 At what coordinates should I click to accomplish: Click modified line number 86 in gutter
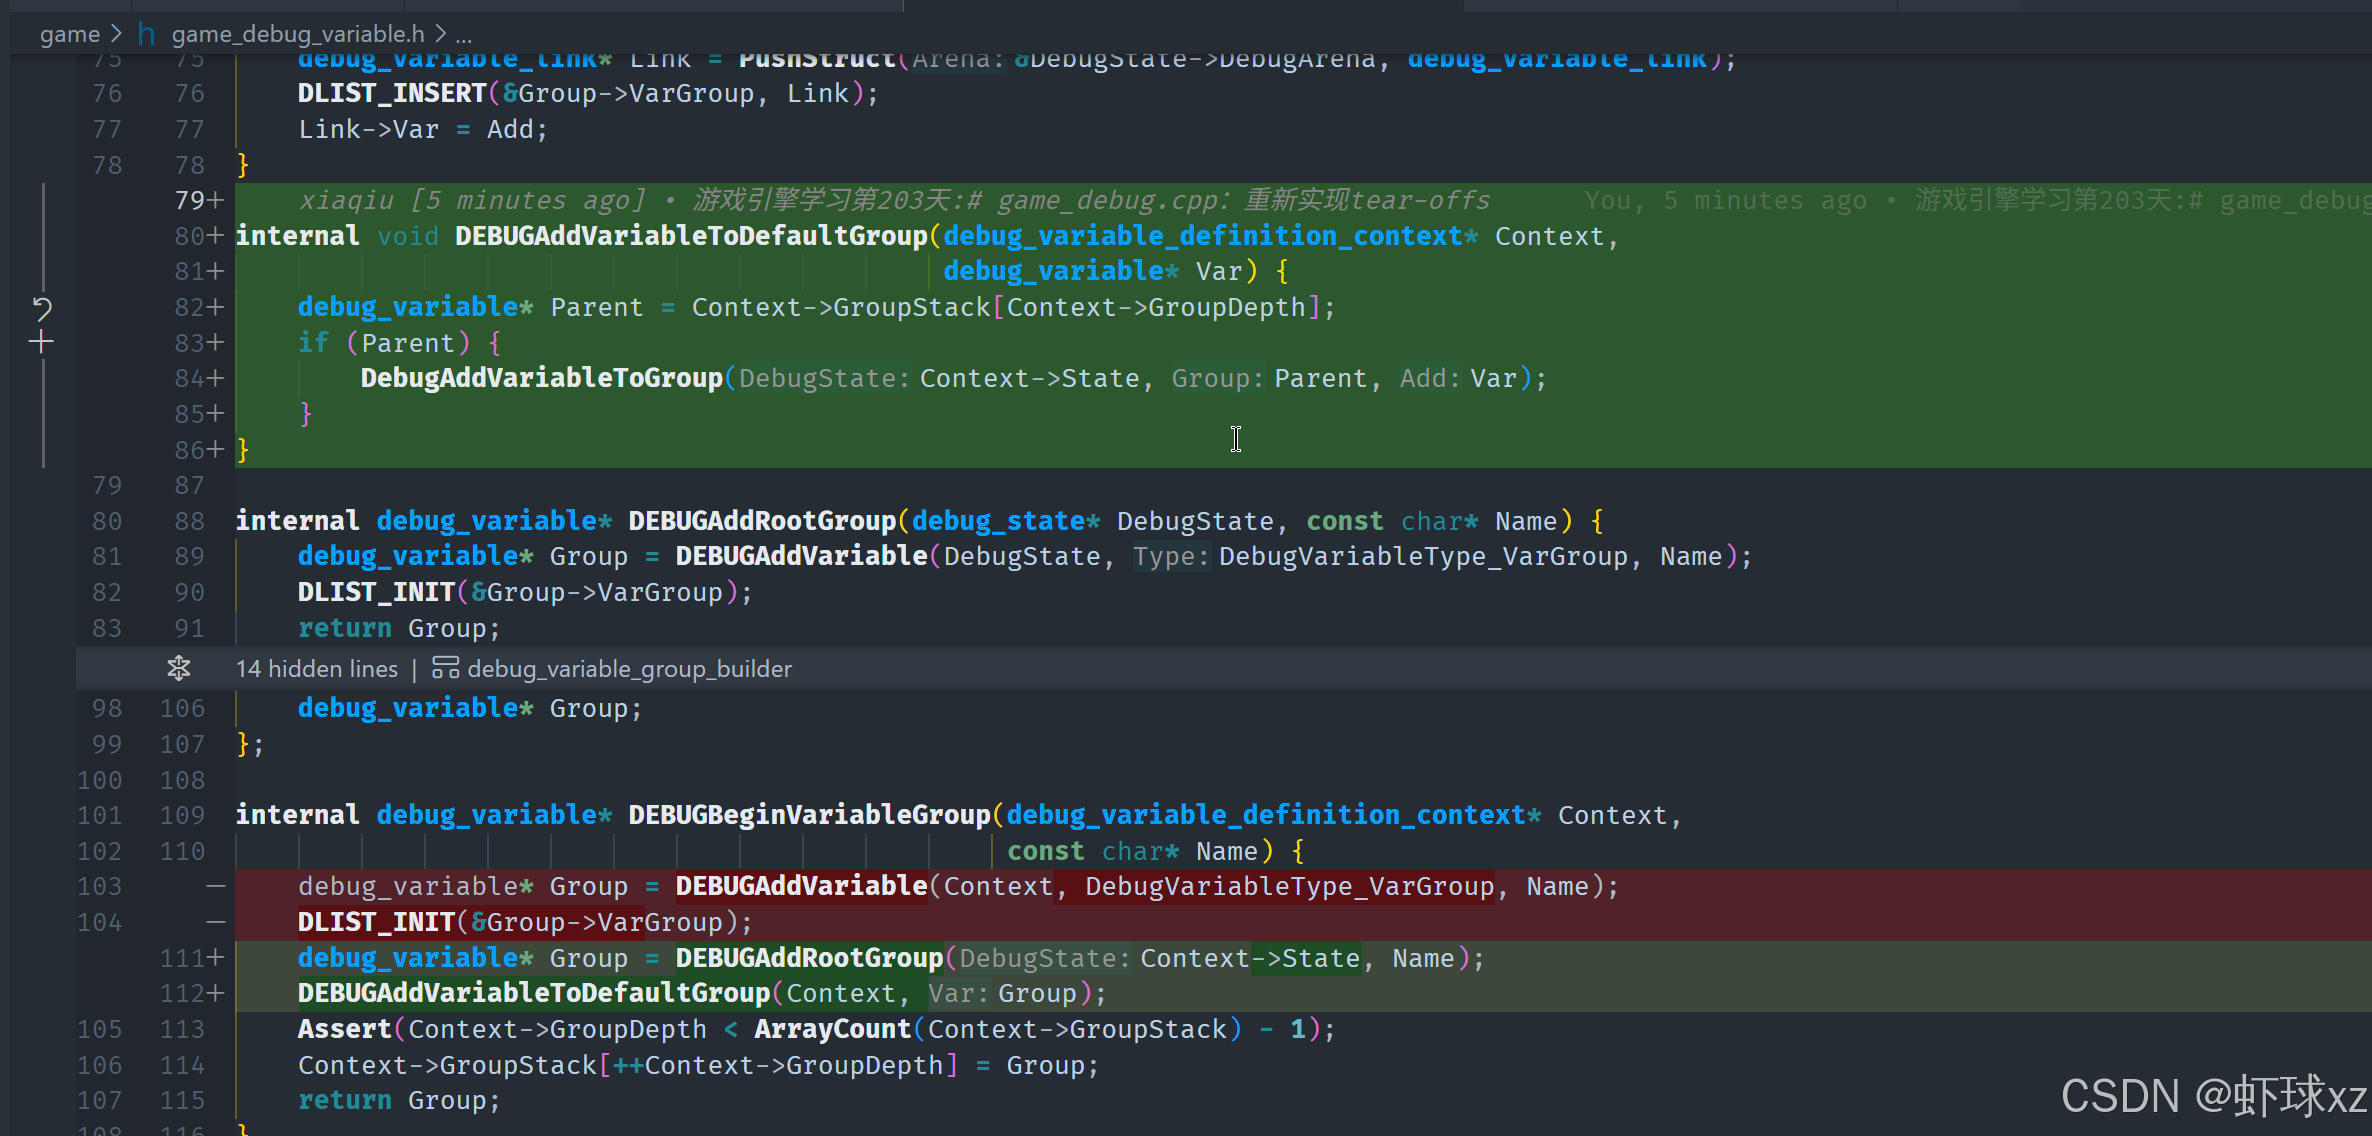(190, 450)
